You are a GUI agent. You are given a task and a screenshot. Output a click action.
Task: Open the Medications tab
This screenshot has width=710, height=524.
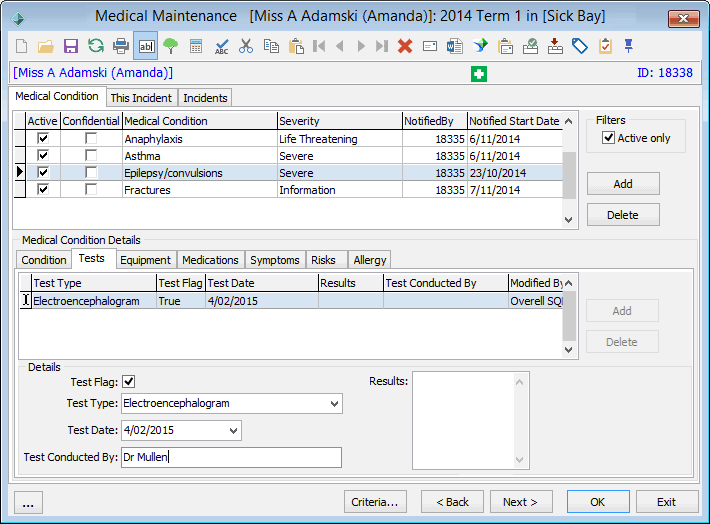[210, 260]
